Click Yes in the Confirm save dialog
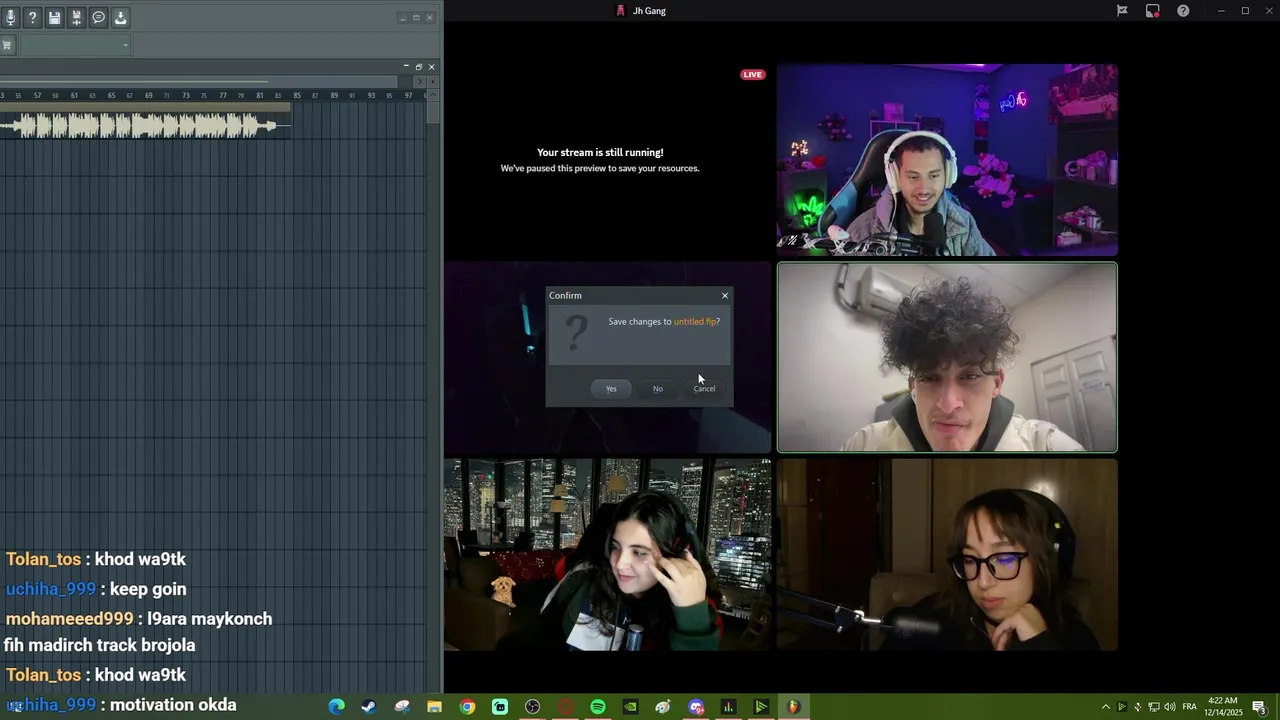 pyautogui.click(x=611, y=389)
